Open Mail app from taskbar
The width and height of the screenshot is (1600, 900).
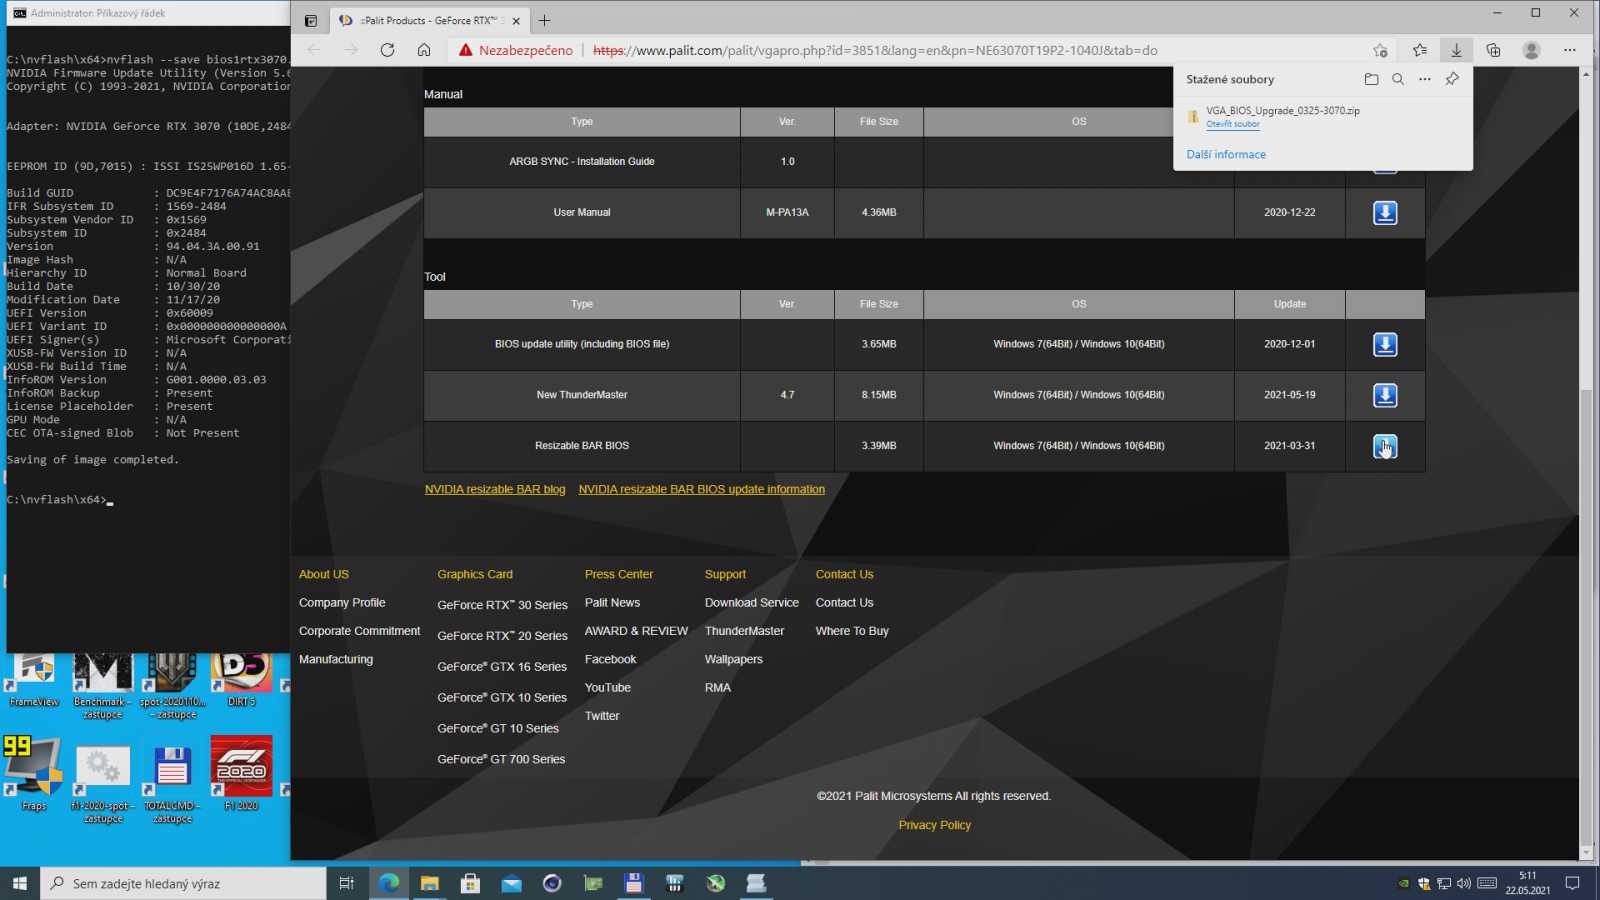(511, 883)
